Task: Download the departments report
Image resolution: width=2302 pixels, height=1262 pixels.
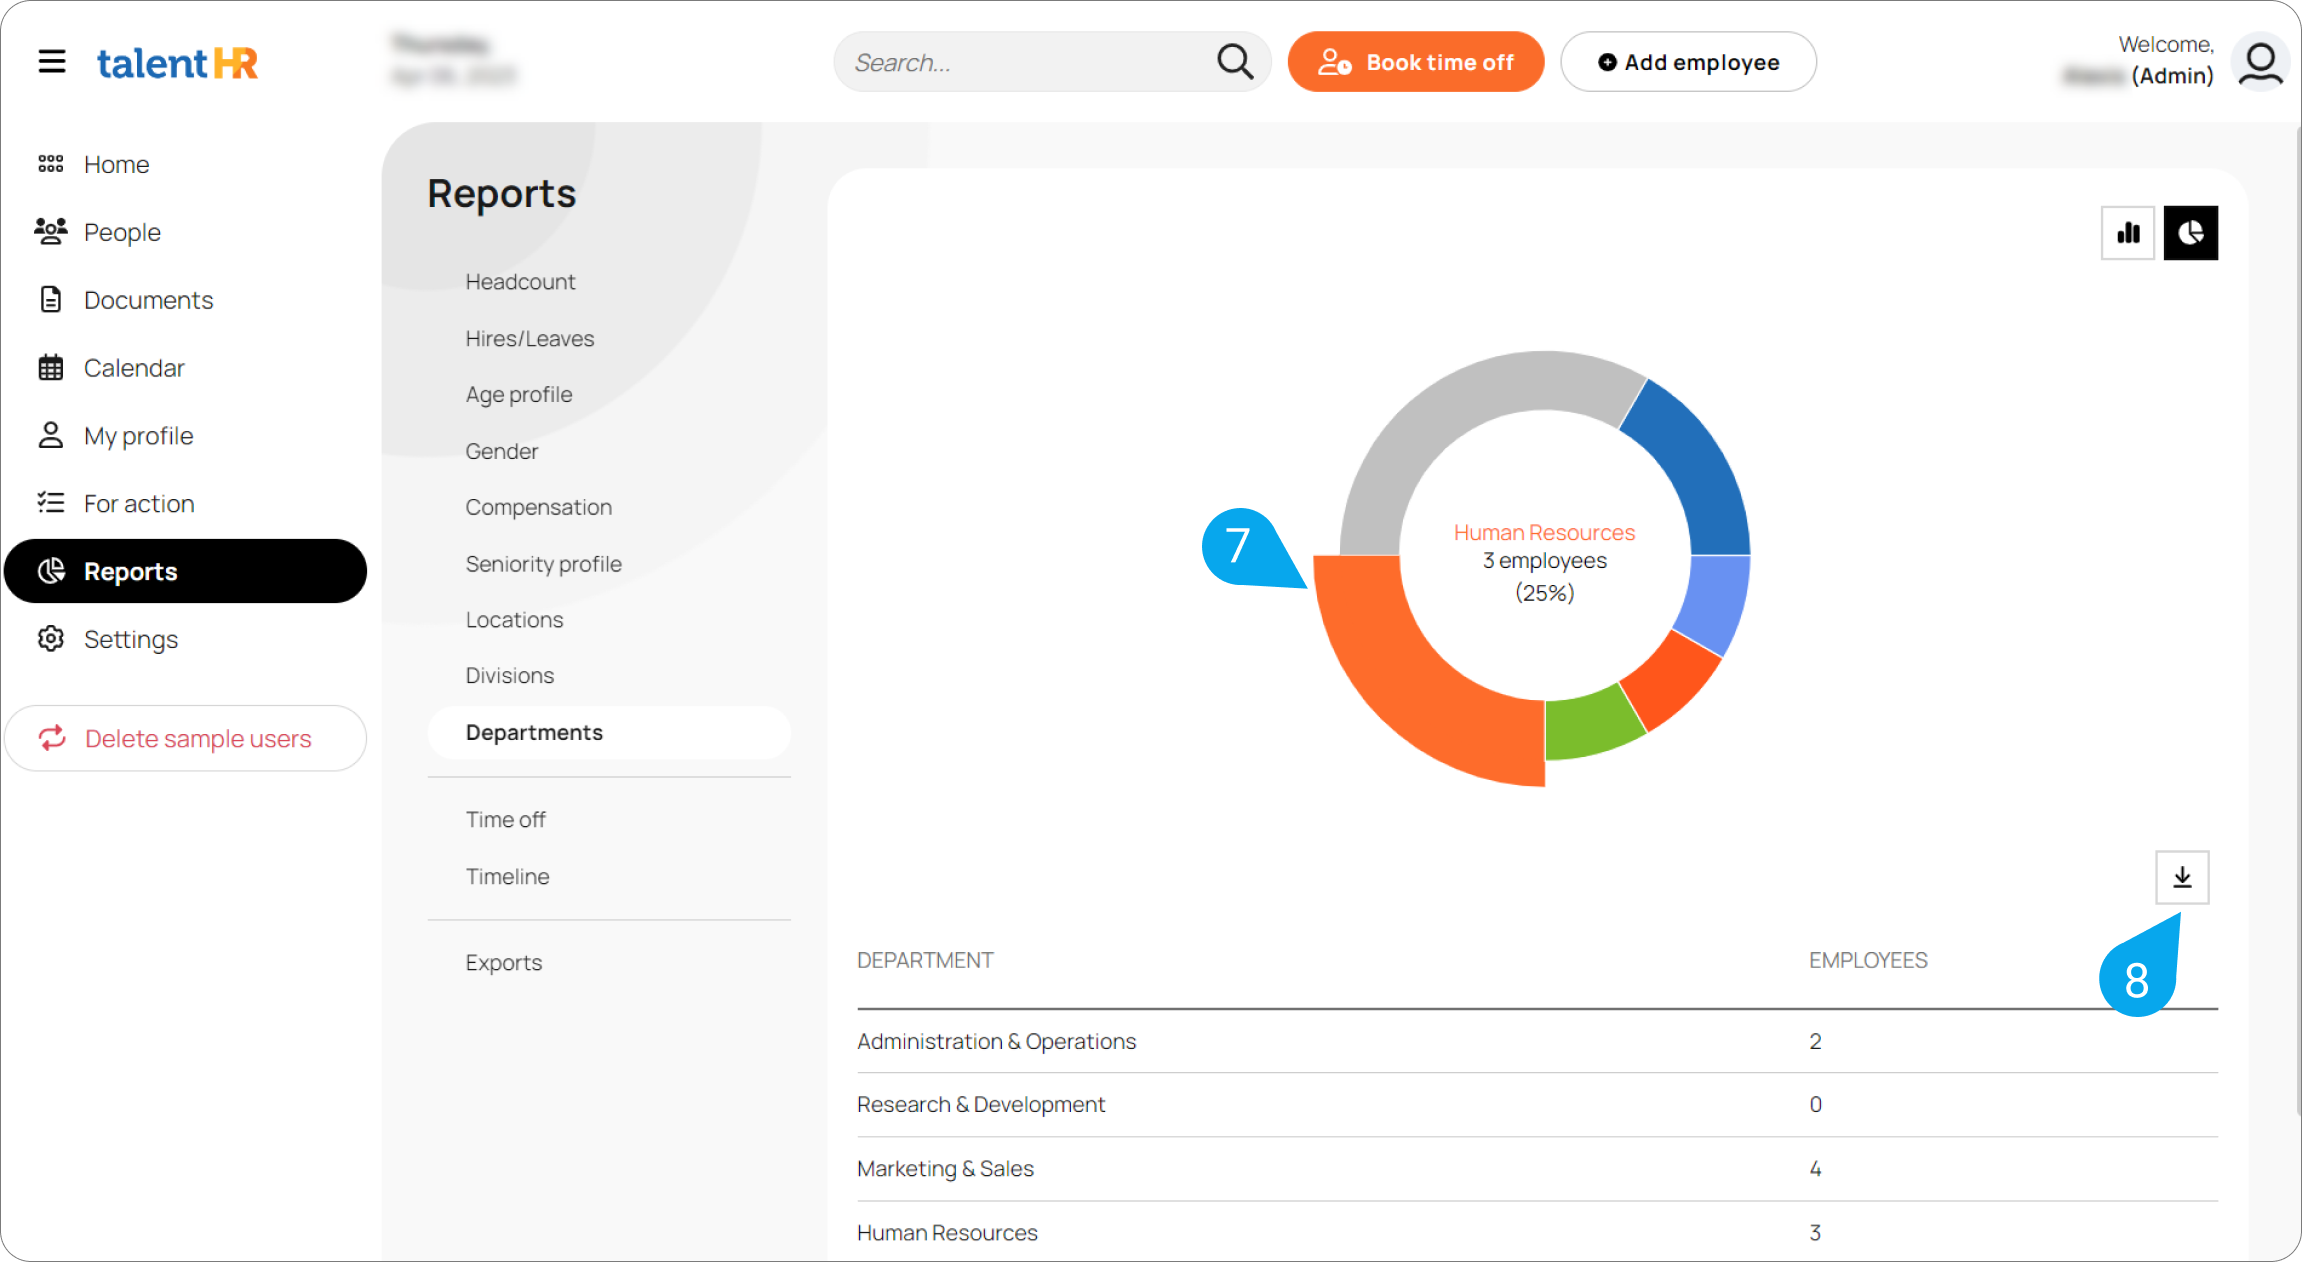Action: point(2182,877)
